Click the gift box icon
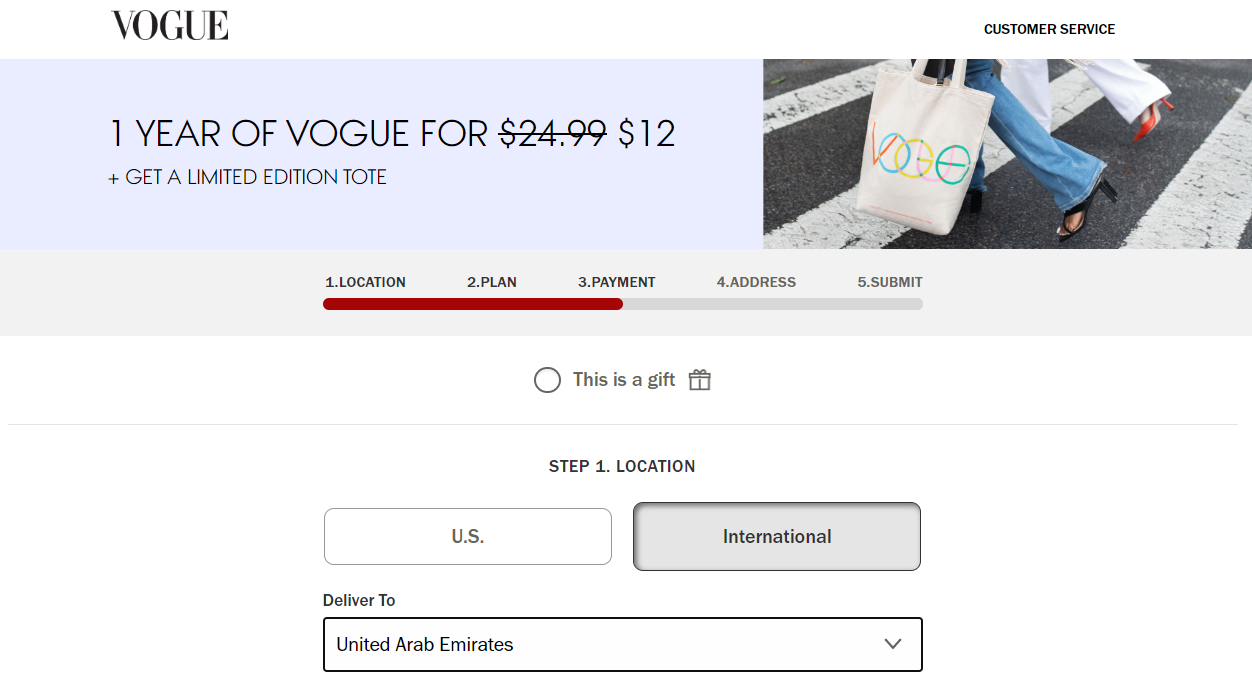Viewport: 1252px width, 692px height. point(700,380)
